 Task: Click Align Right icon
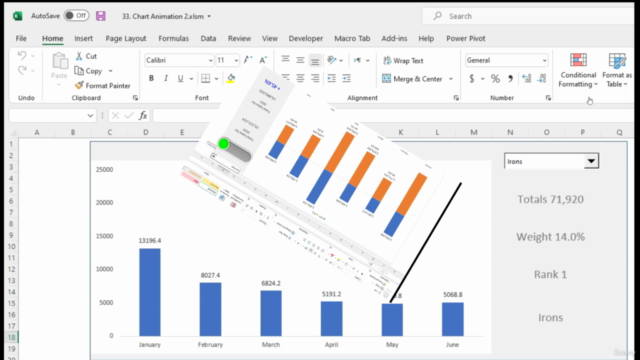pyautogui.click(x=315, y=78)
